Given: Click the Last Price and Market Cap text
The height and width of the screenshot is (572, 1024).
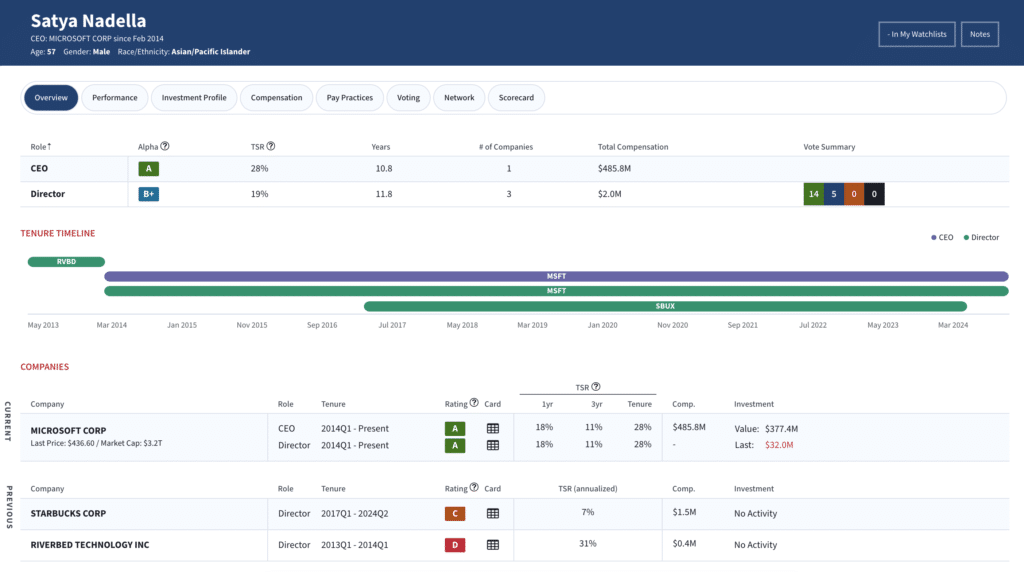Looking at the screenshot, I should pyautogui.click(x=96, y=443).
